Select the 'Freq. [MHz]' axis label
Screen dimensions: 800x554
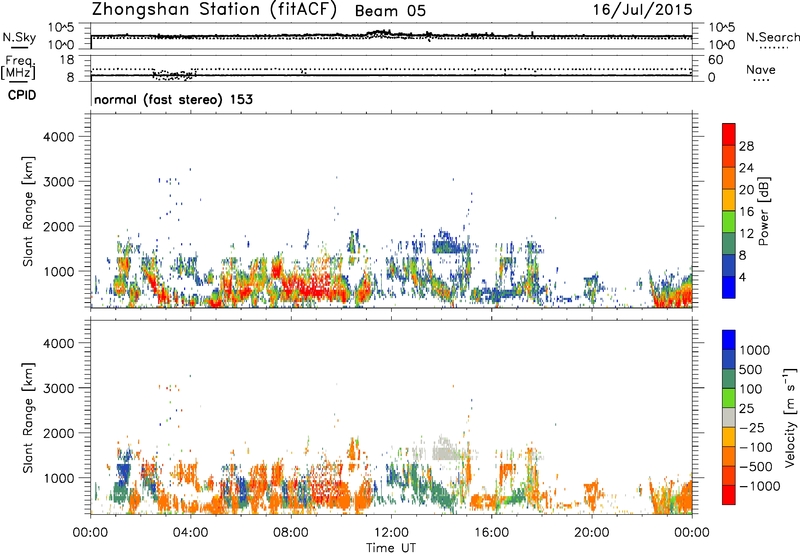coord(18,67)
